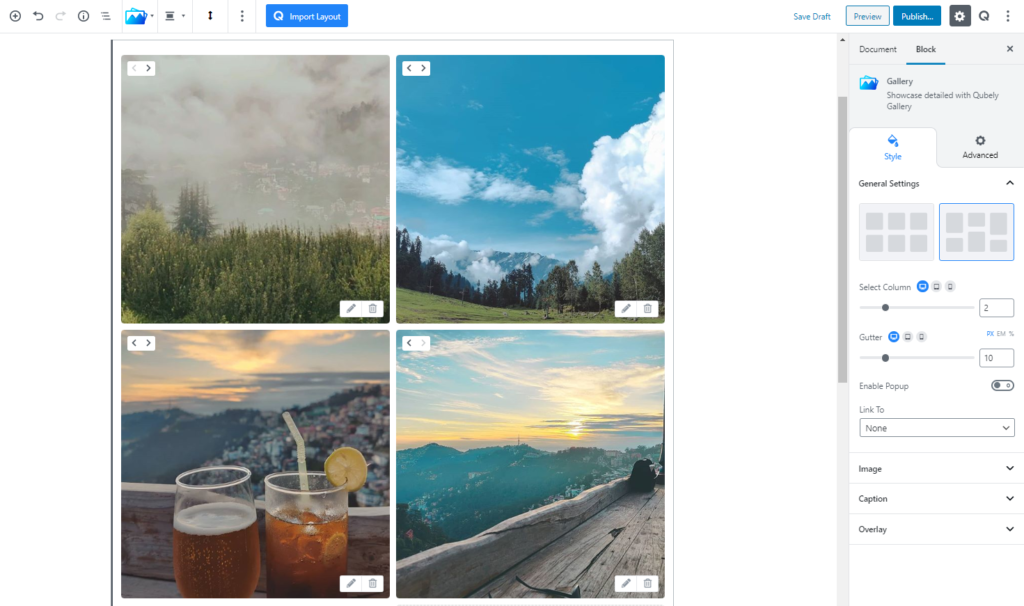Open block more options menu
Viewport: 1024px width, 606px height.
coord(242,16)
